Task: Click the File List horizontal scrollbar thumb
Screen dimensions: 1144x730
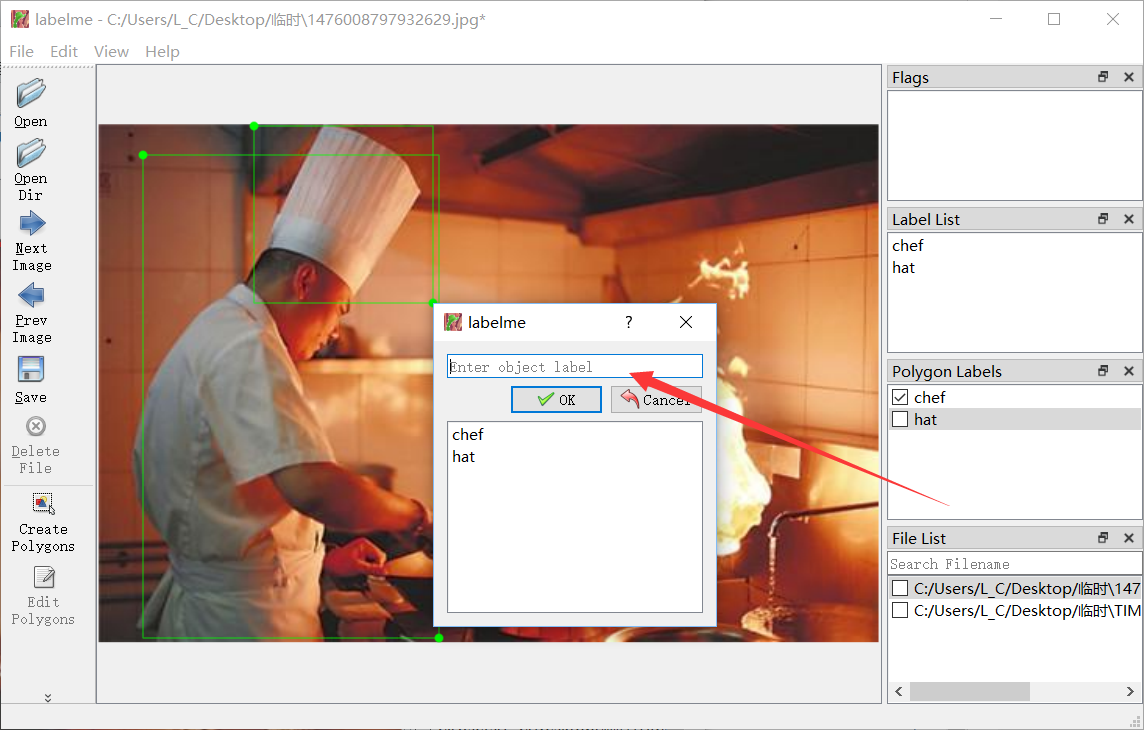Action: tap(970, 691)
